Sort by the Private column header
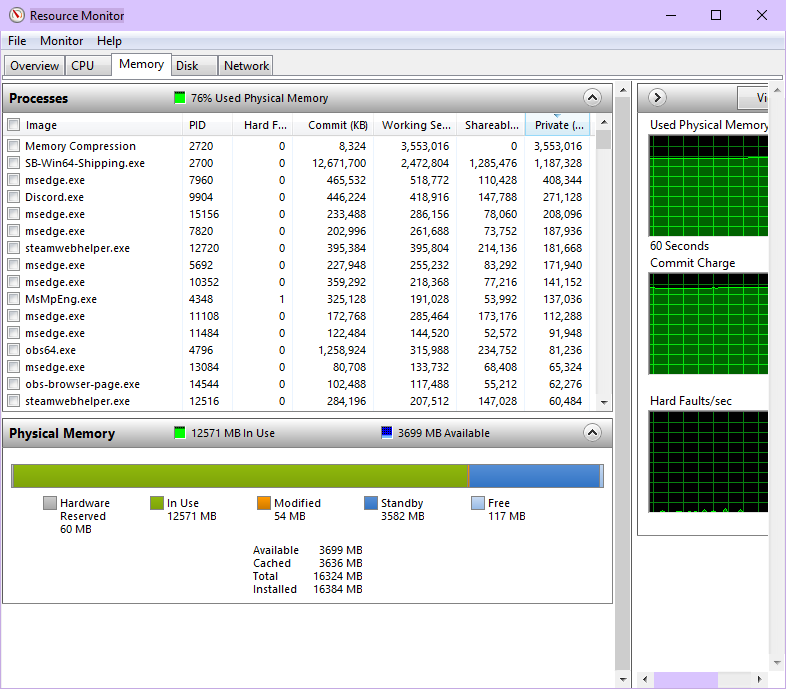The image size is (786, 689). [557, 125]
